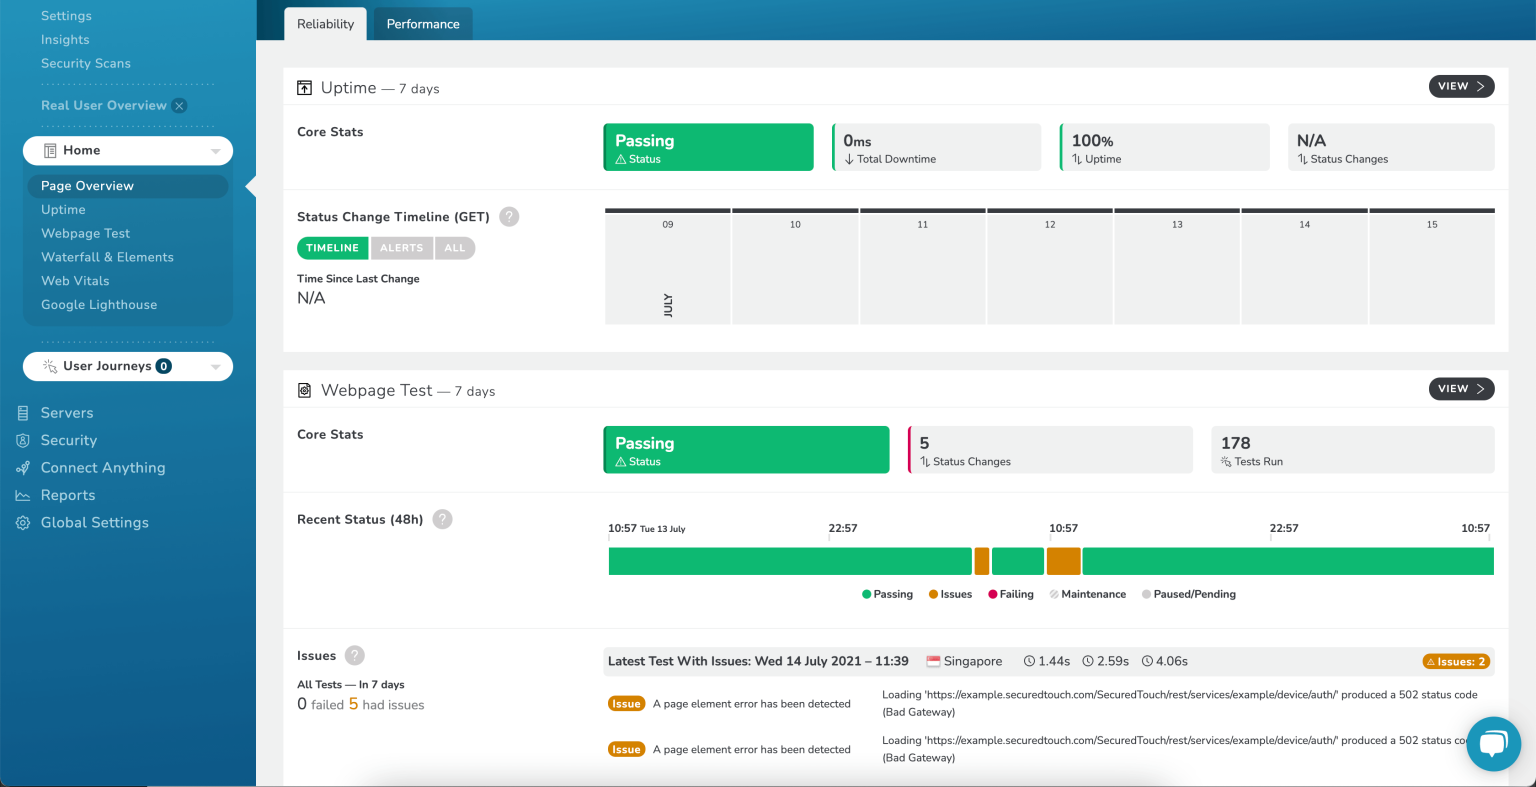Viewport: 1536px width, 787px height.
Task: Switch to the Performance tab
Action: point(422,23)
